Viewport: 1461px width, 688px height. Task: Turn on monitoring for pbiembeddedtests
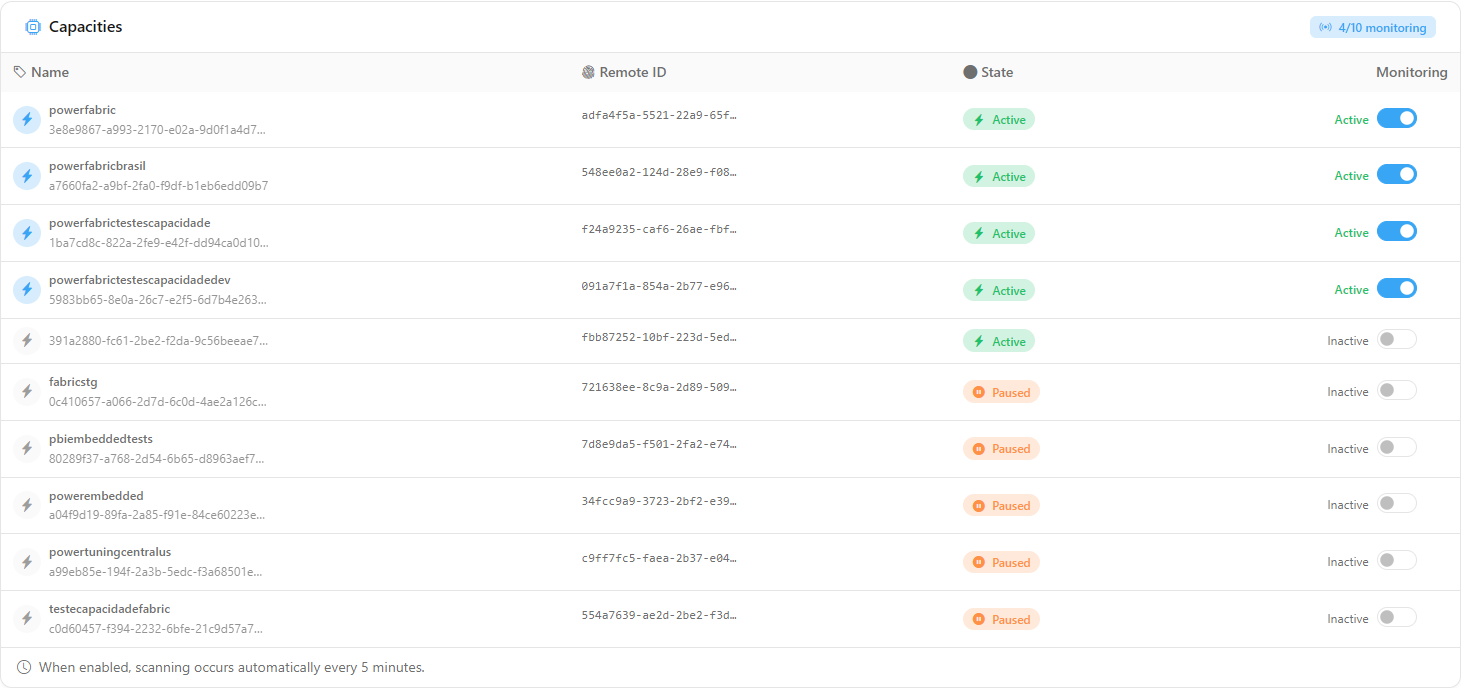click(x=1397, y=447)
